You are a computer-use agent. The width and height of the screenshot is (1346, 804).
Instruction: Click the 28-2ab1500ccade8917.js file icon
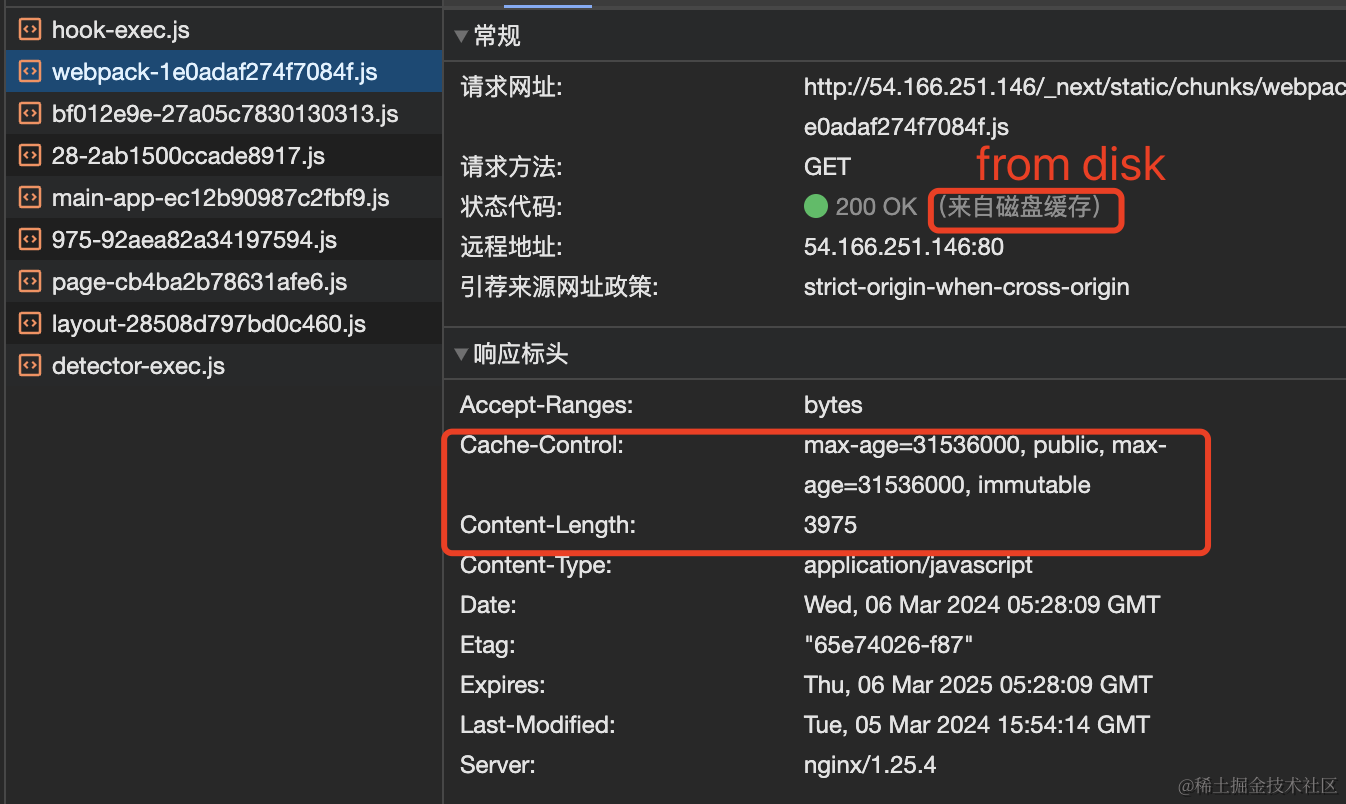click(30, 156)
